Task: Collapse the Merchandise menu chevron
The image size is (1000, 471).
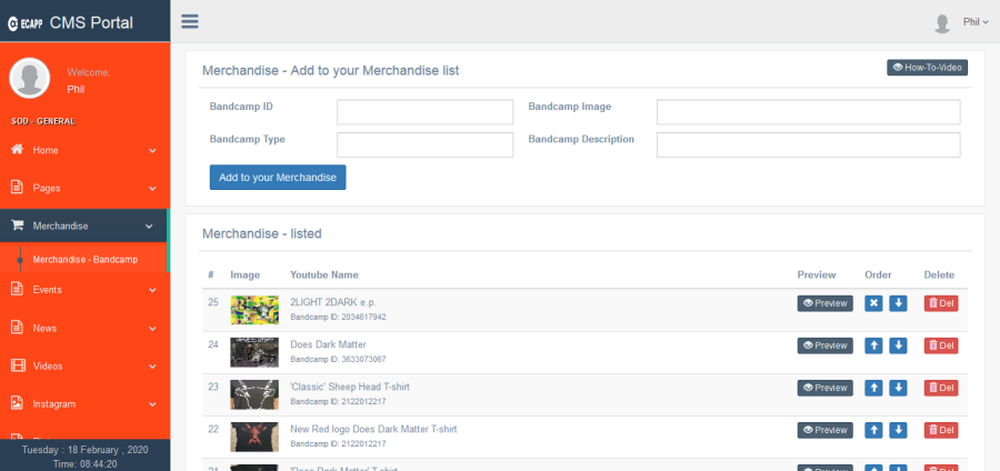Action: tap(149, 227)
